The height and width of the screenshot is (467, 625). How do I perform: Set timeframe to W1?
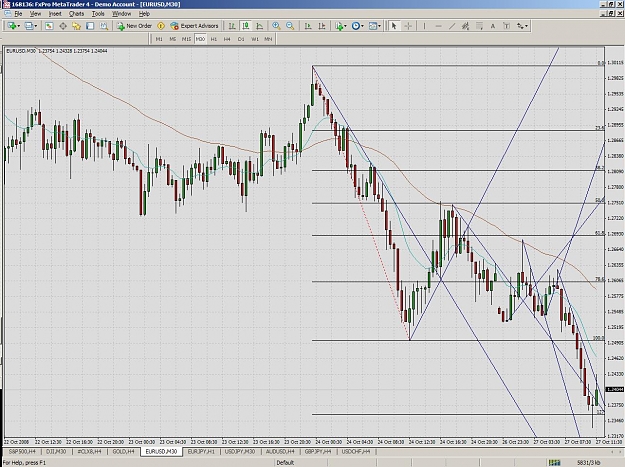point(255,39)
